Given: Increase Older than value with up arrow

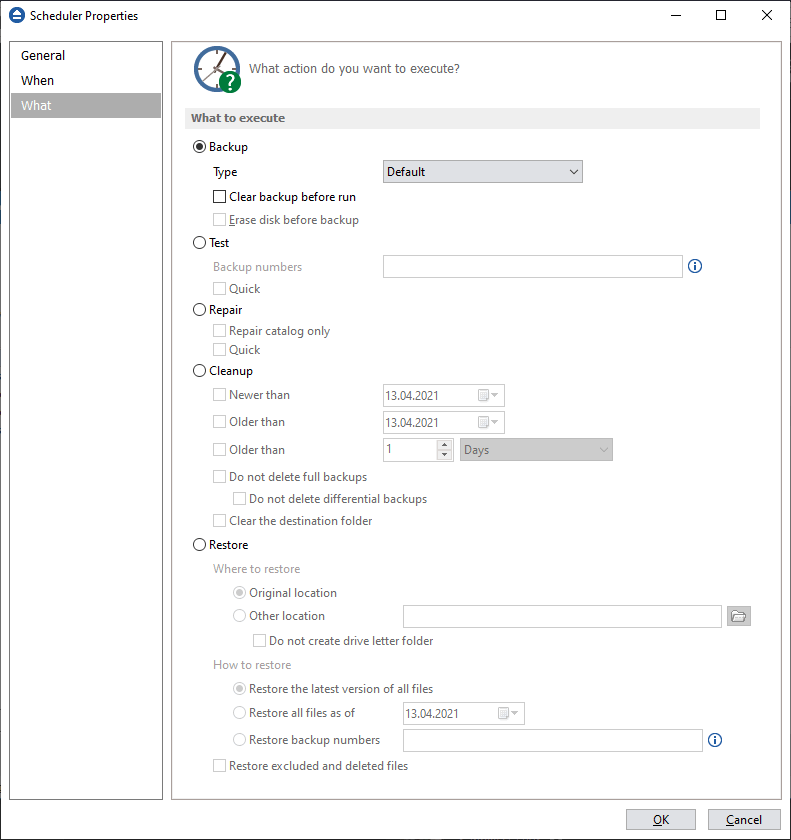Looking at the screenshot, I should click(x=445, y=445).
